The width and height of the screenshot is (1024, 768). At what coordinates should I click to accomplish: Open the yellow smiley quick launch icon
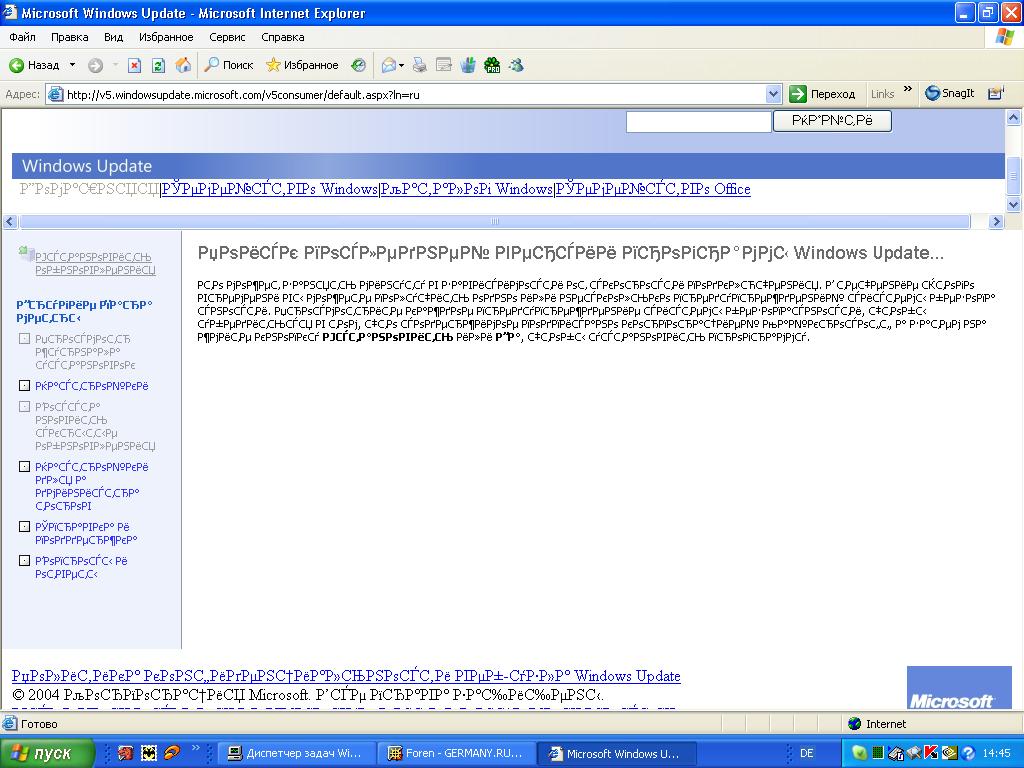click(x=149, y=753)
